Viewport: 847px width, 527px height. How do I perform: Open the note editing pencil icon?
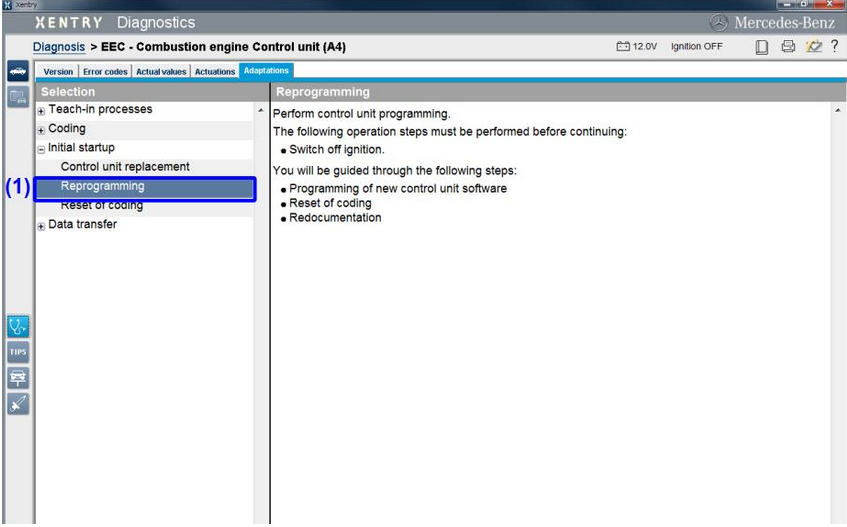point(814,46)
